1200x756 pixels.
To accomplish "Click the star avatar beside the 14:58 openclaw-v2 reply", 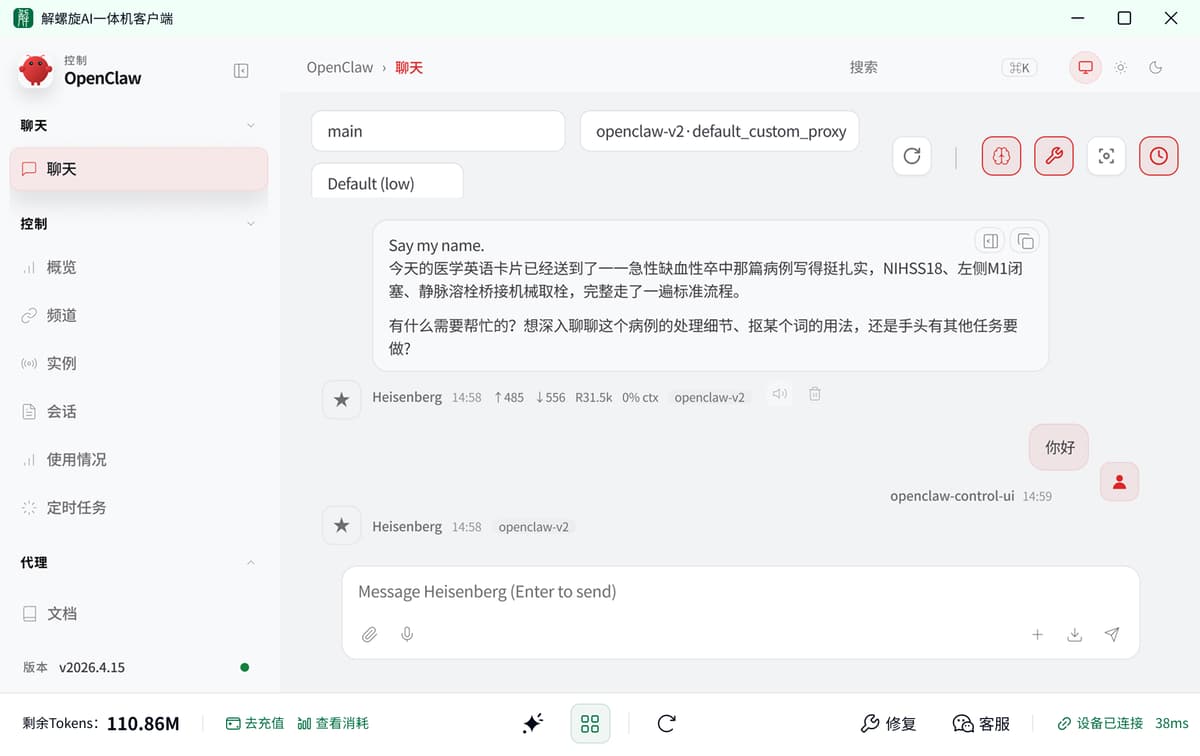I will [341, 525].
